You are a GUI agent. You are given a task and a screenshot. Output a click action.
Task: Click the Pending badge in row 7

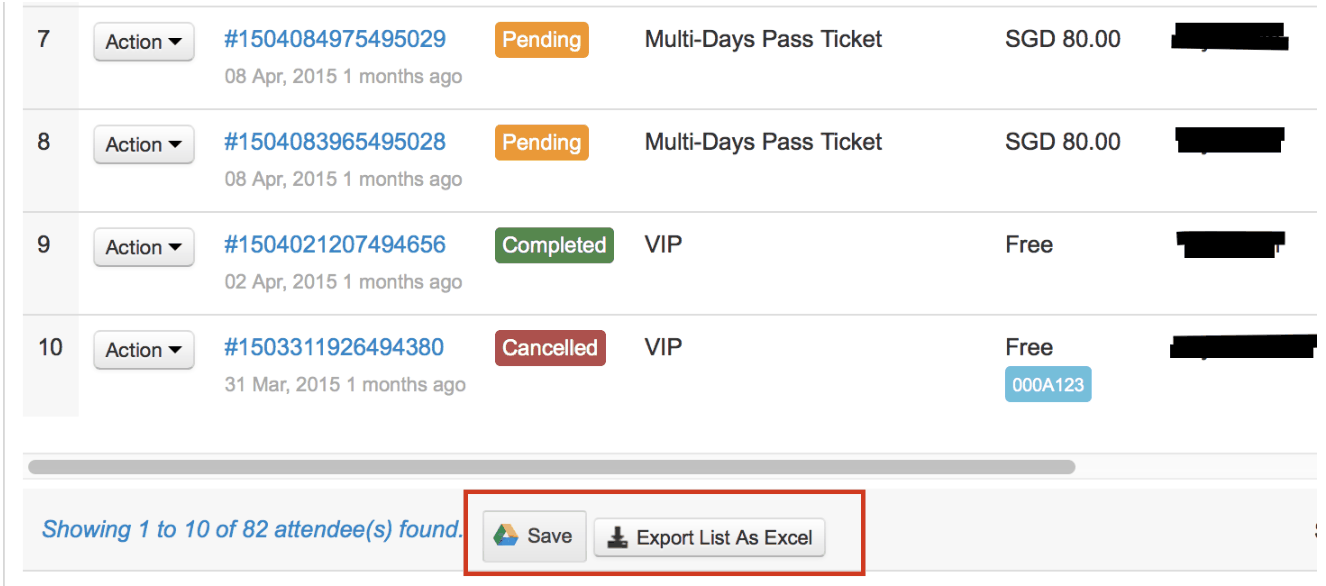click(x=542, y=40)
